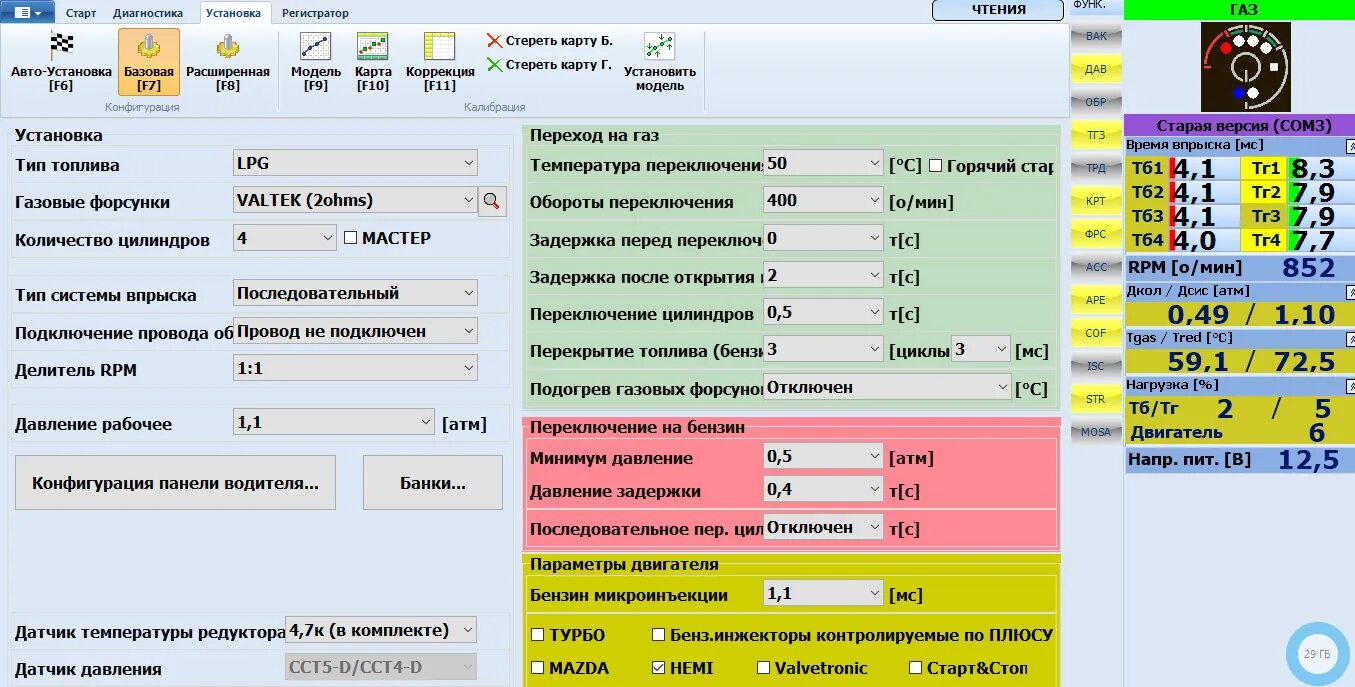Toggle Бенз.инжекторы контролируемые по ПЛЮСУ checkbox
This screenshot has height=687, width=1355.
pyautogui.click(x=658, y=635)
